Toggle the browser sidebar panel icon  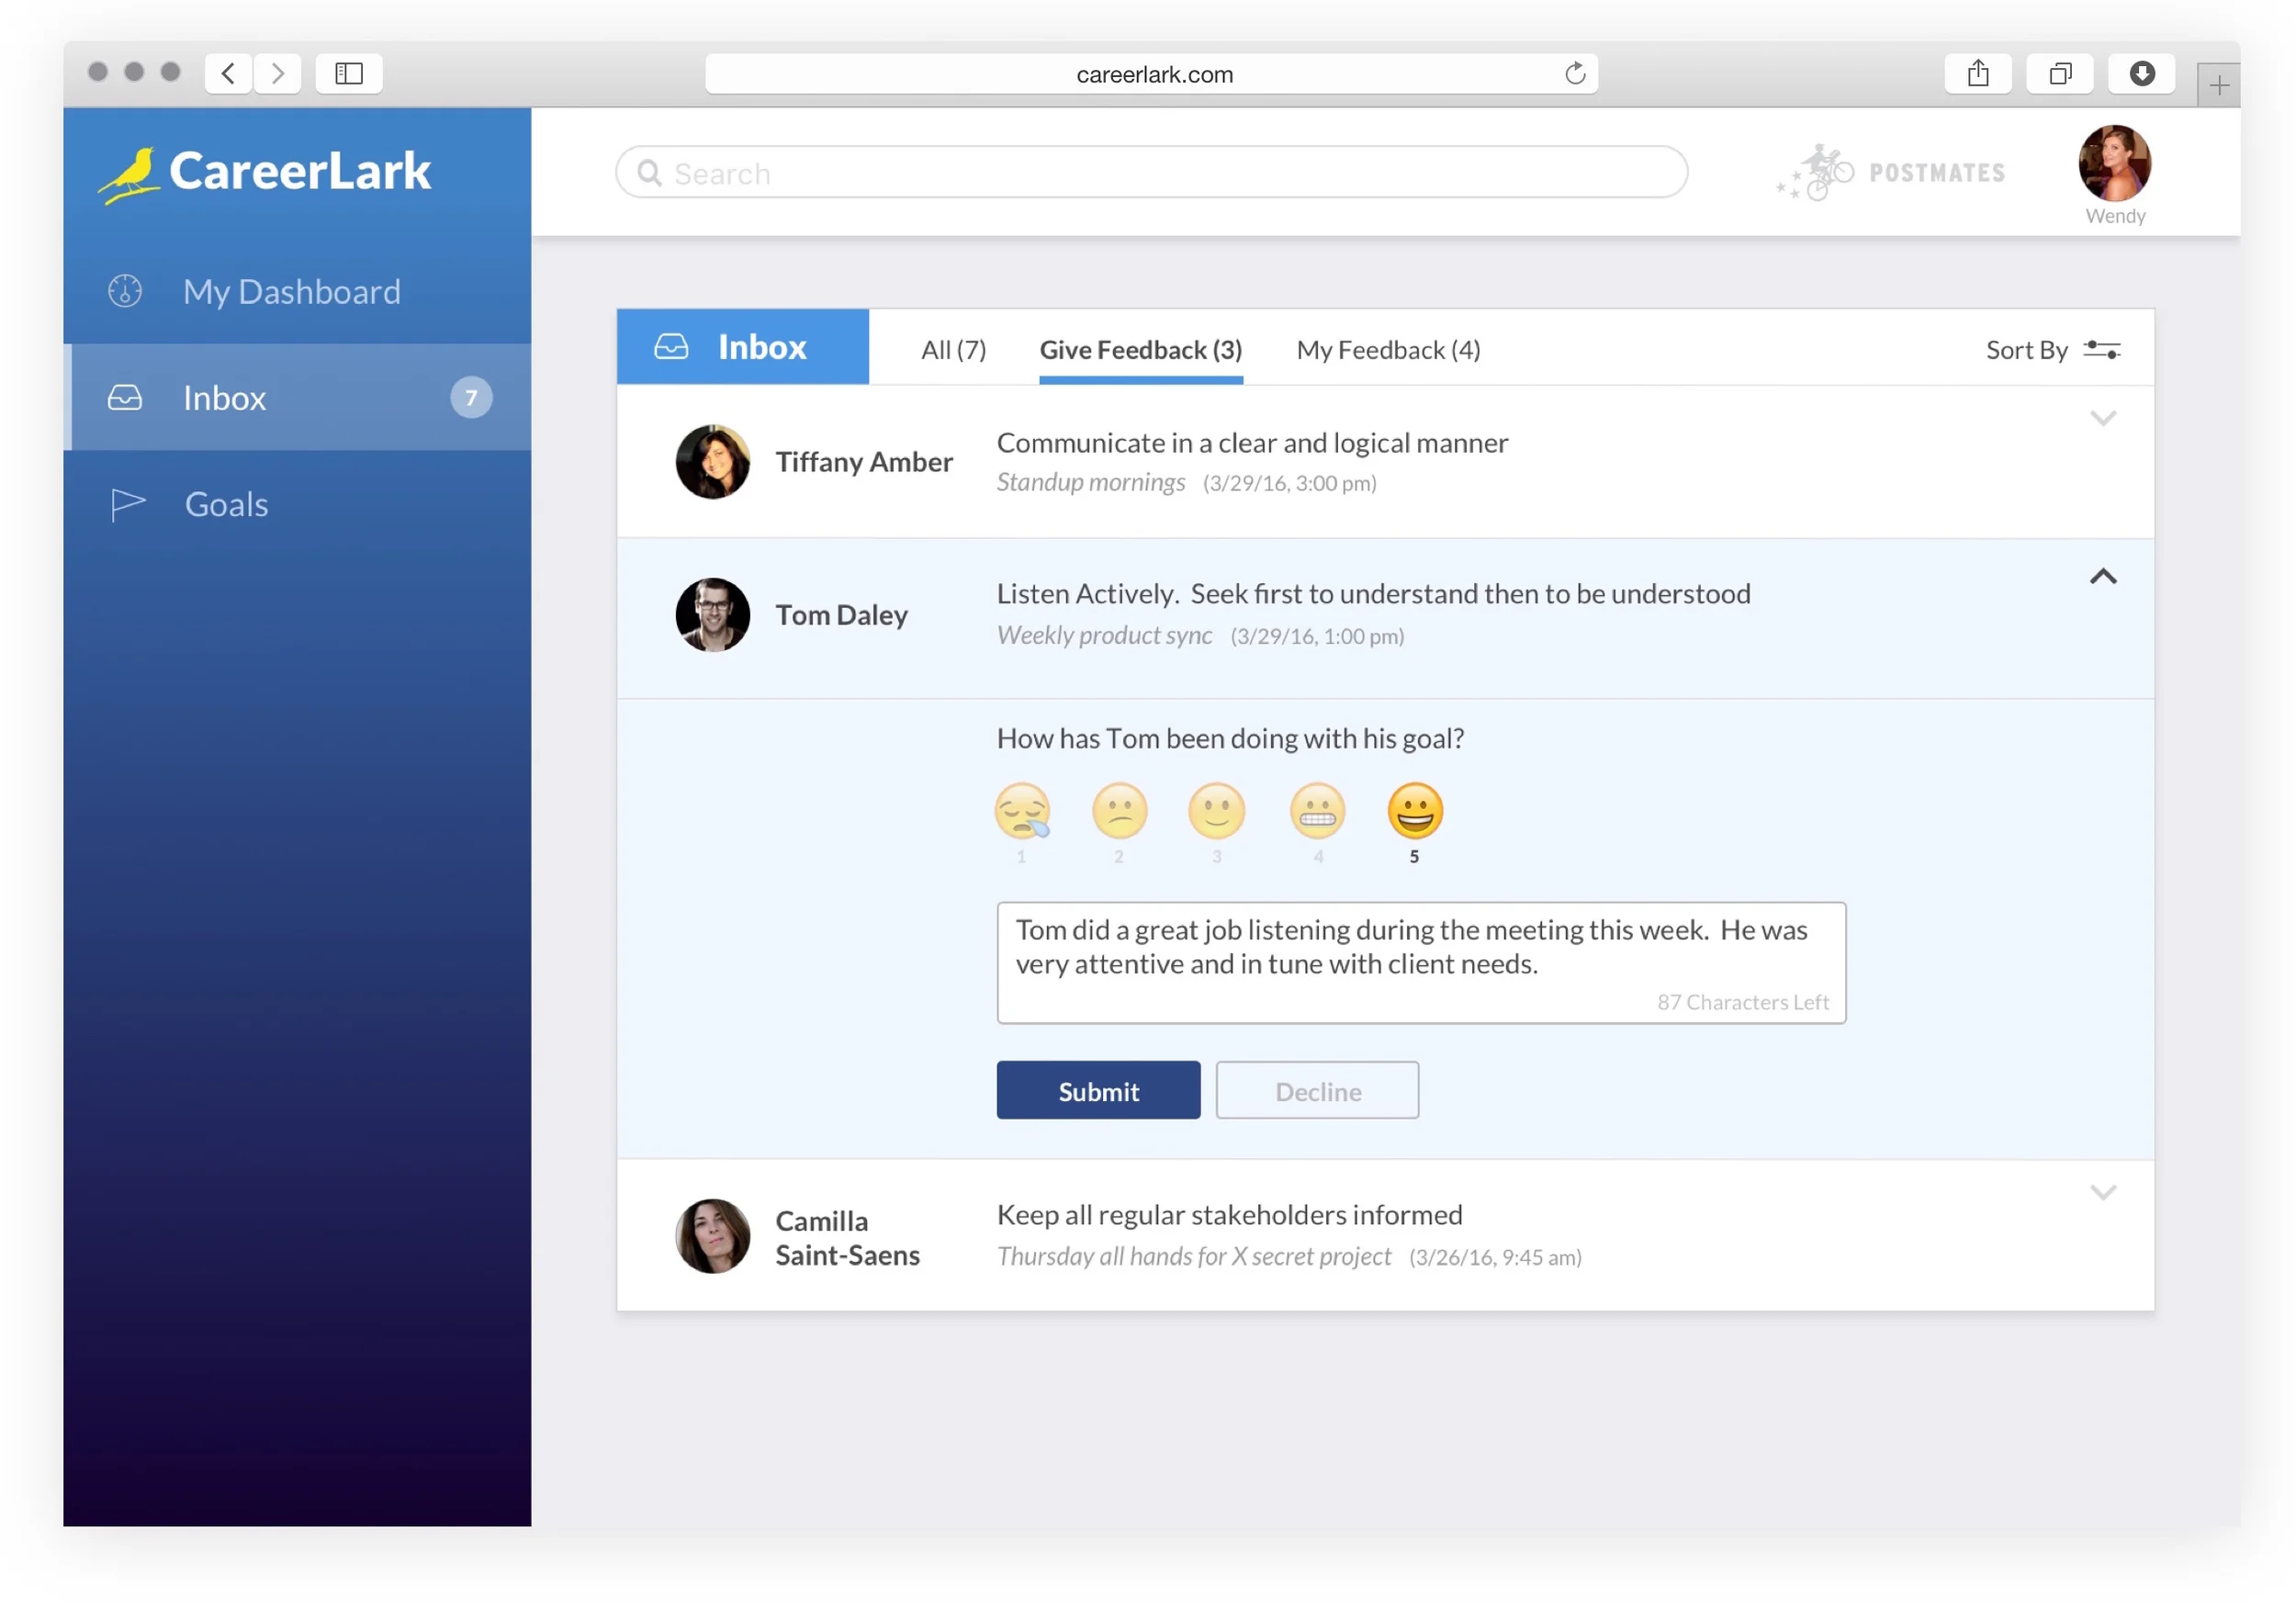tap(349, 73)
